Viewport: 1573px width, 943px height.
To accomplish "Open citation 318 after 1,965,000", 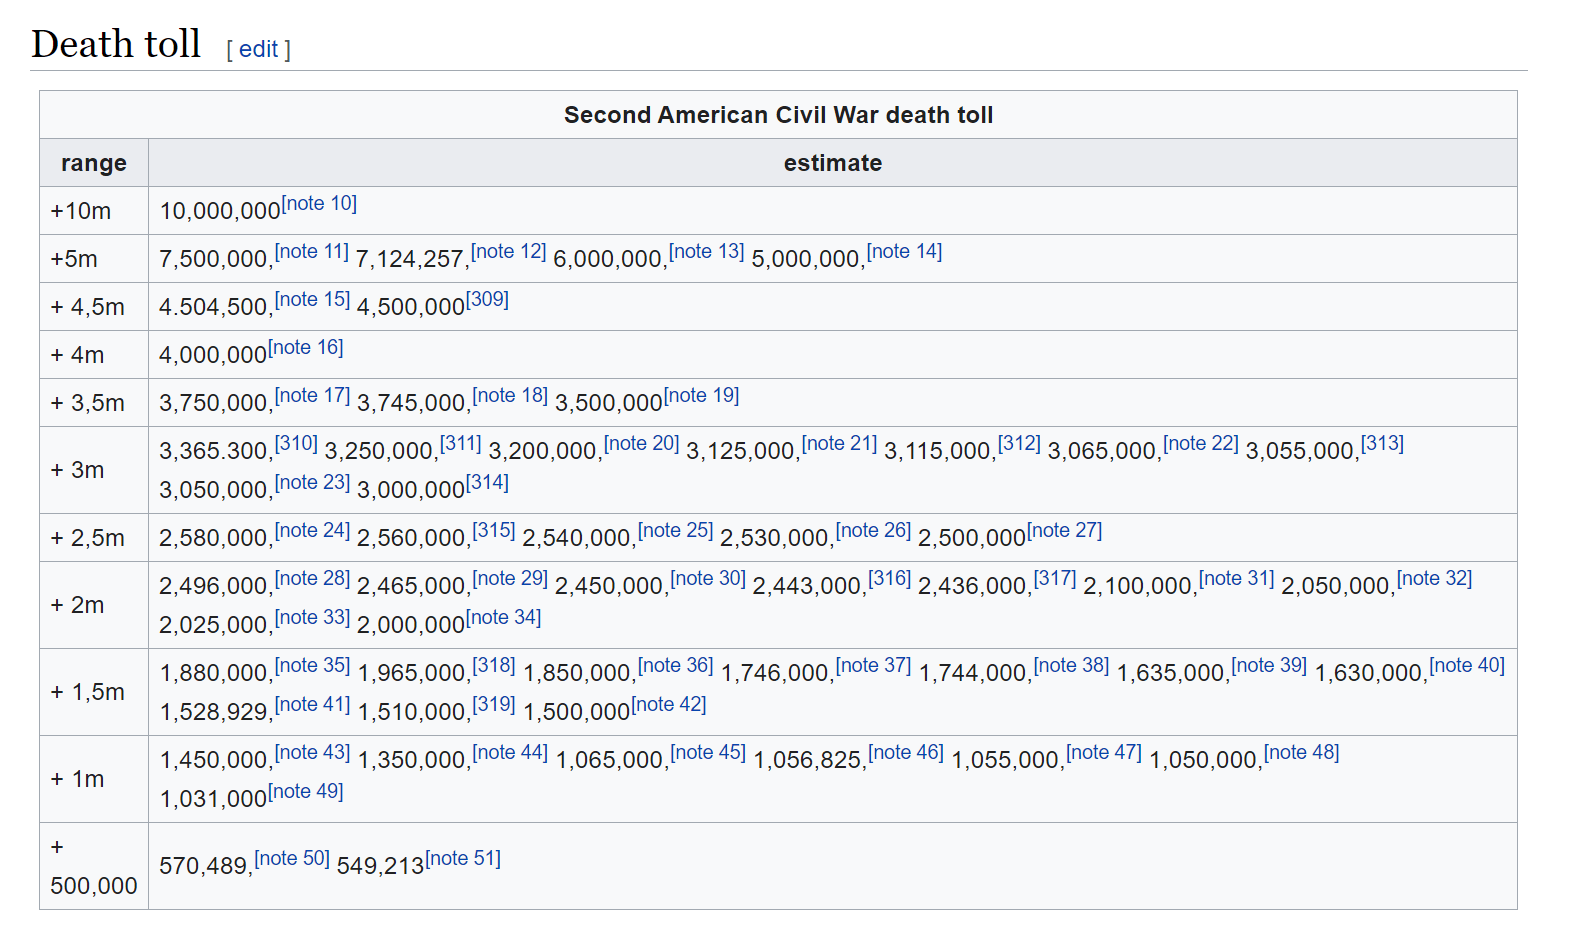I will pyautogui.click(x=494, y=665).
